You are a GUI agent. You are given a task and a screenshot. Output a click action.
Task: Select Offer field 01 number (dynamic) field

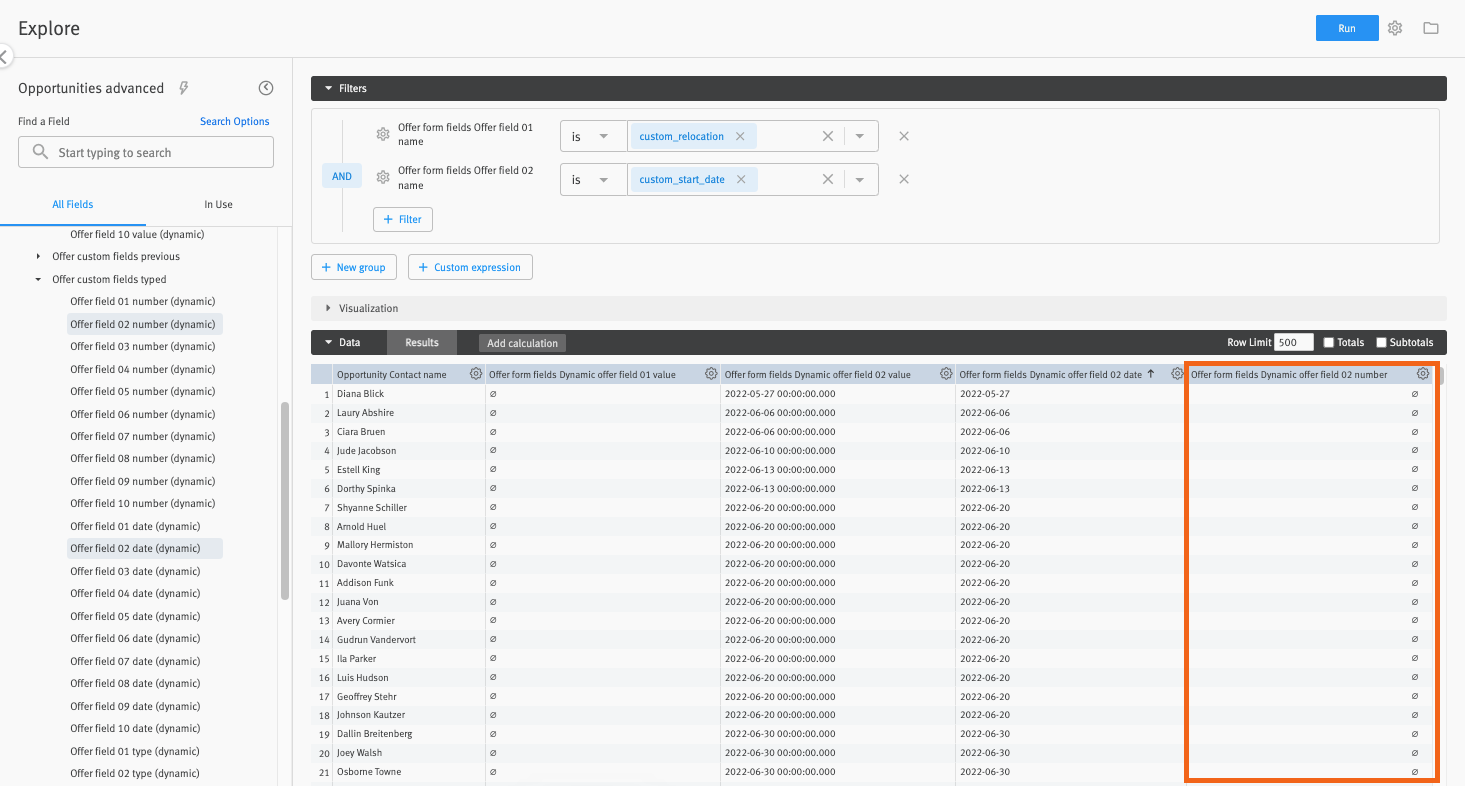[143, 301]
